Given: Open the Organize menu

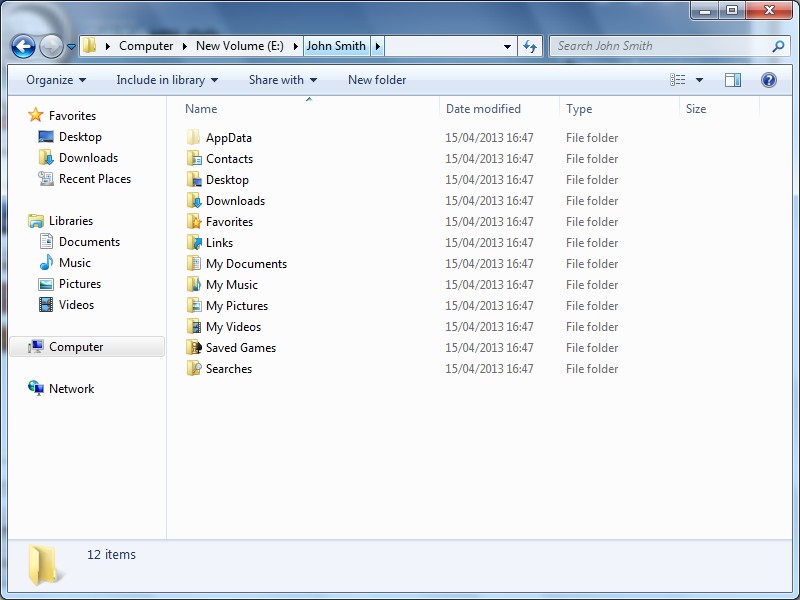Looking at the screenshot, I should pos(56,80).
